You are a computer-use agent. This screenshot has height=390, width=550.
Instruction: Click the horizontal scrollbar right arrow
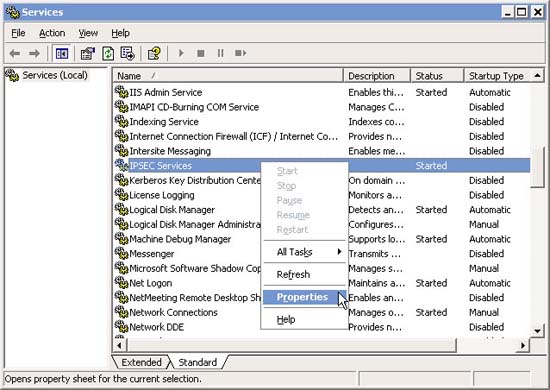(523, 345)
